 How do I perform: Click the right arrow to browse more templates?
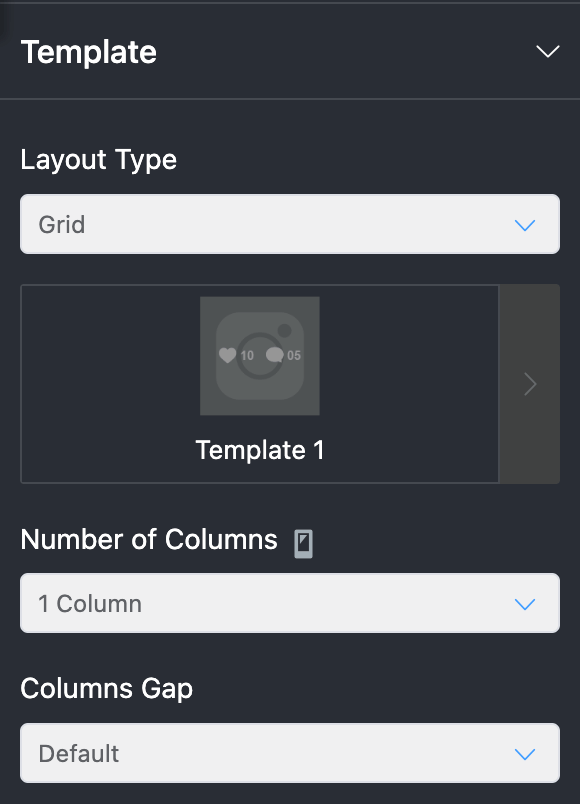pyautogui.click(x=529, y=384)
